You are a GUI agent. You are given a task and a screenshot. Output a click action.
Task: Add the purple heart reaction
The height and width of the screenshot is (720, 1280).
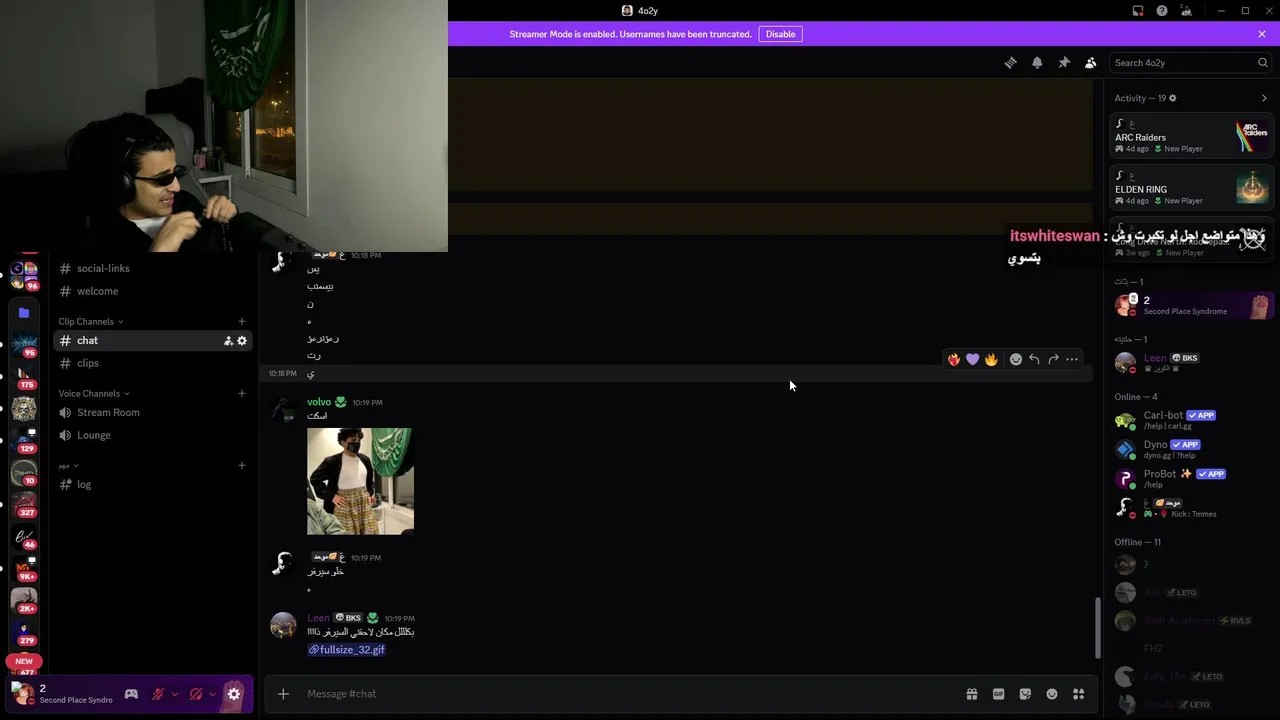pyautogui.click(x=972, y=359)
